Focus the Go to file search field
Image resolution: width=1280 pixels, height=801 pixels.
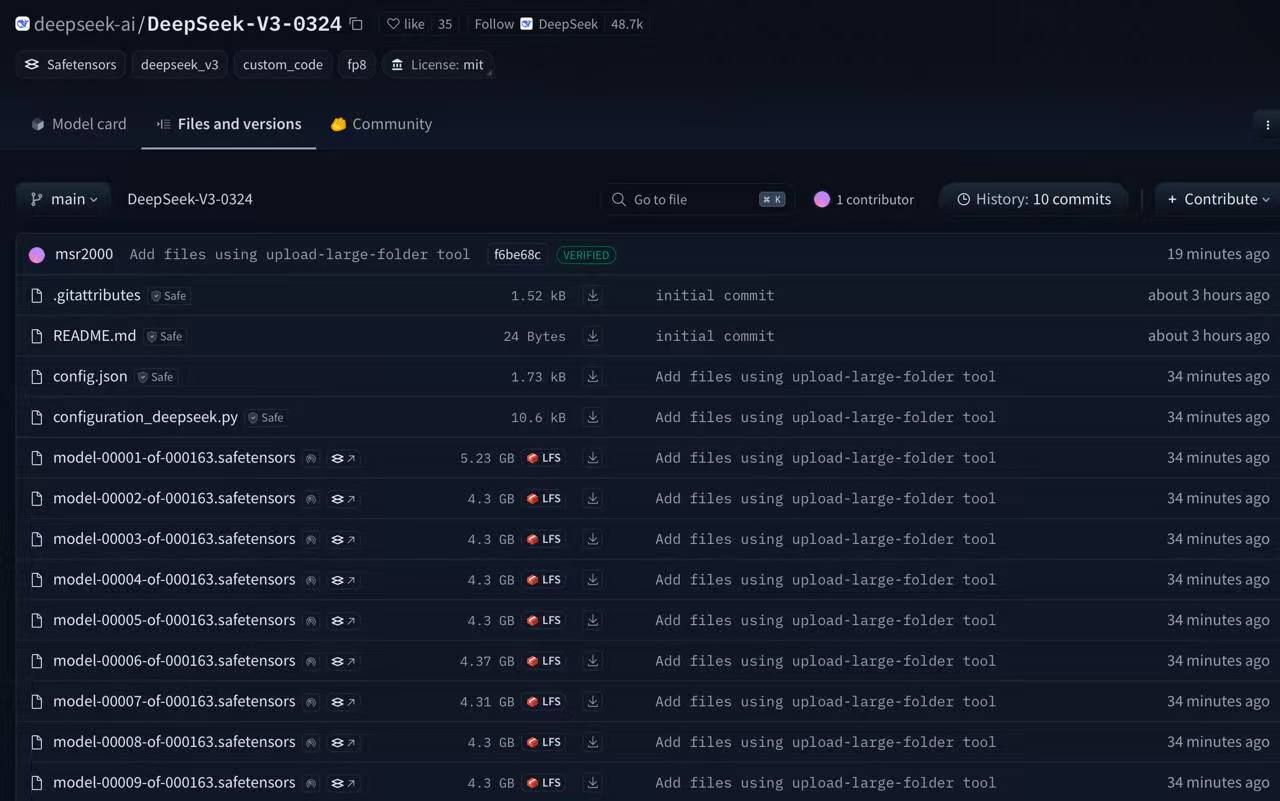coord(696,199)
